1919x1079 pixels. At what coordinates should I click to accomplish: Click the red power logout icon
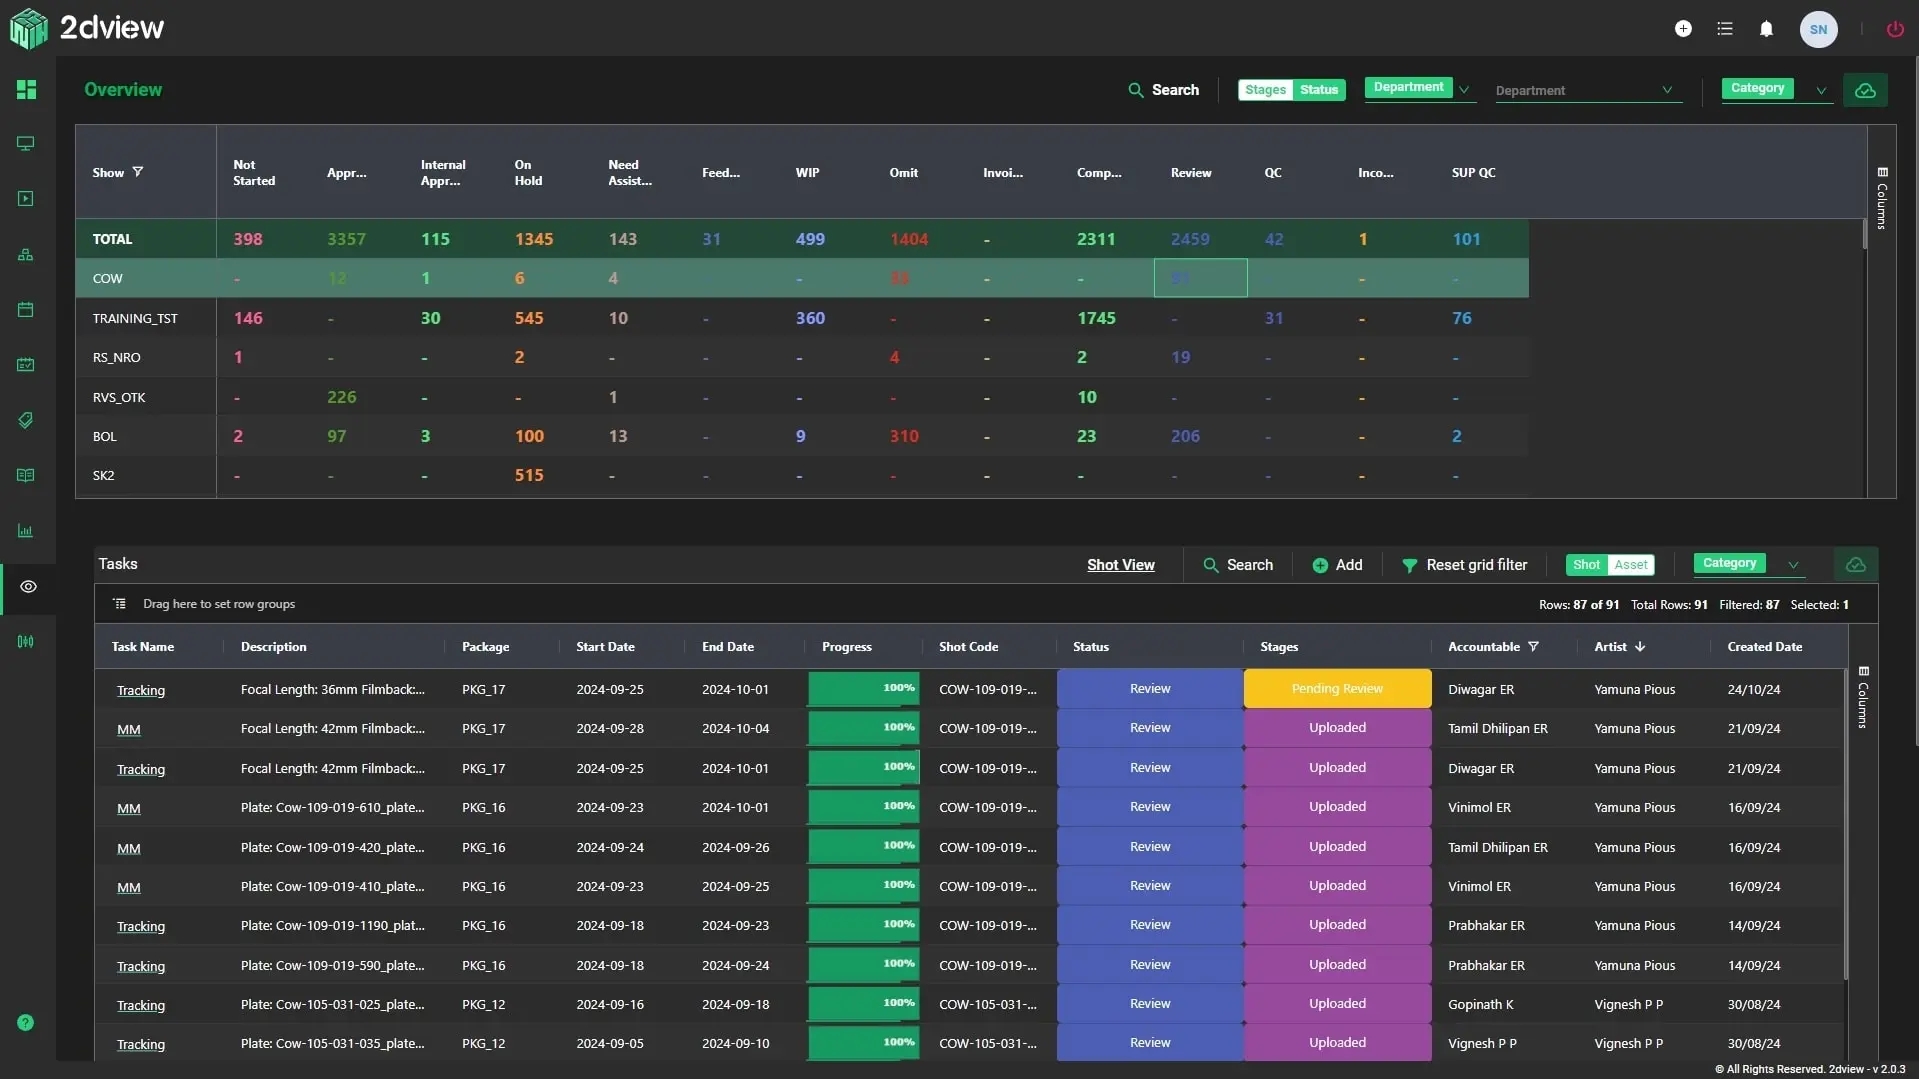click(1895, 29)
